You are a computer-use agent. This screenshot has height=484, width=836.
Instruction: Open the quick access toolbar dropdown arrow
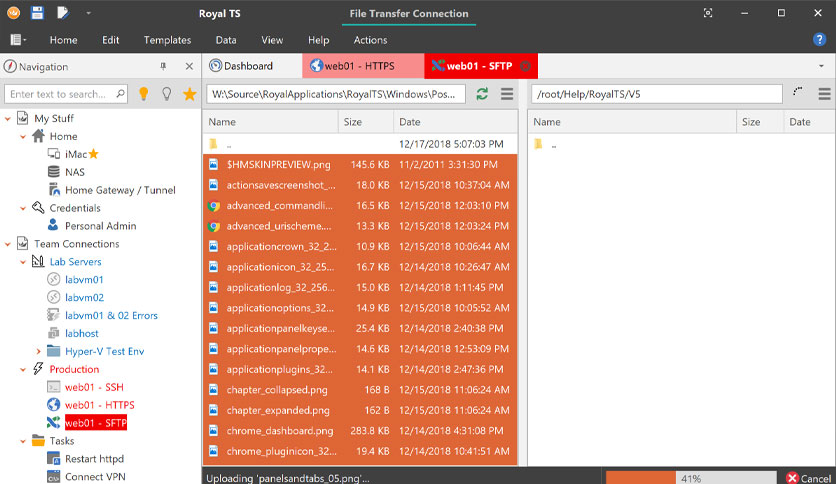[89, 13]
